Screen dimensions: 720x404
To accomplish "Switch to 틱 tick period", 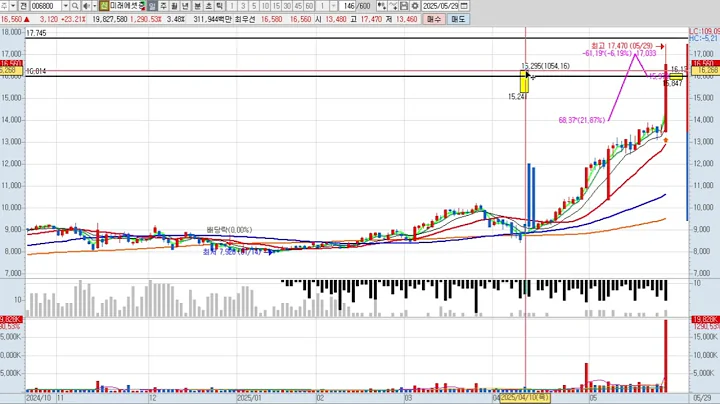I will tap(219, 6).
